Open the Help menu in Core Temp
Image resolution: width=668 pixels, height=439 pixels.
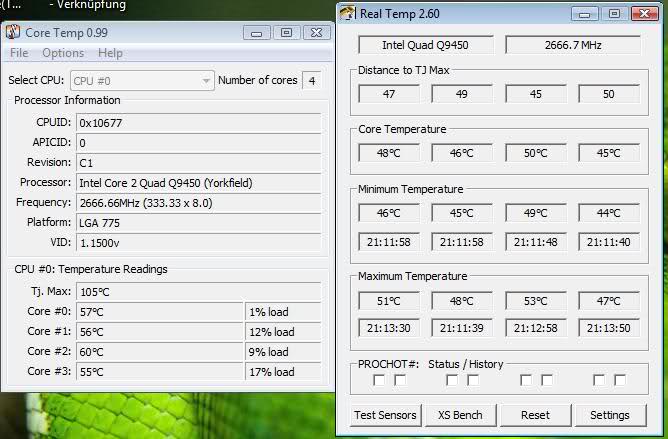(x=110, y=53)
